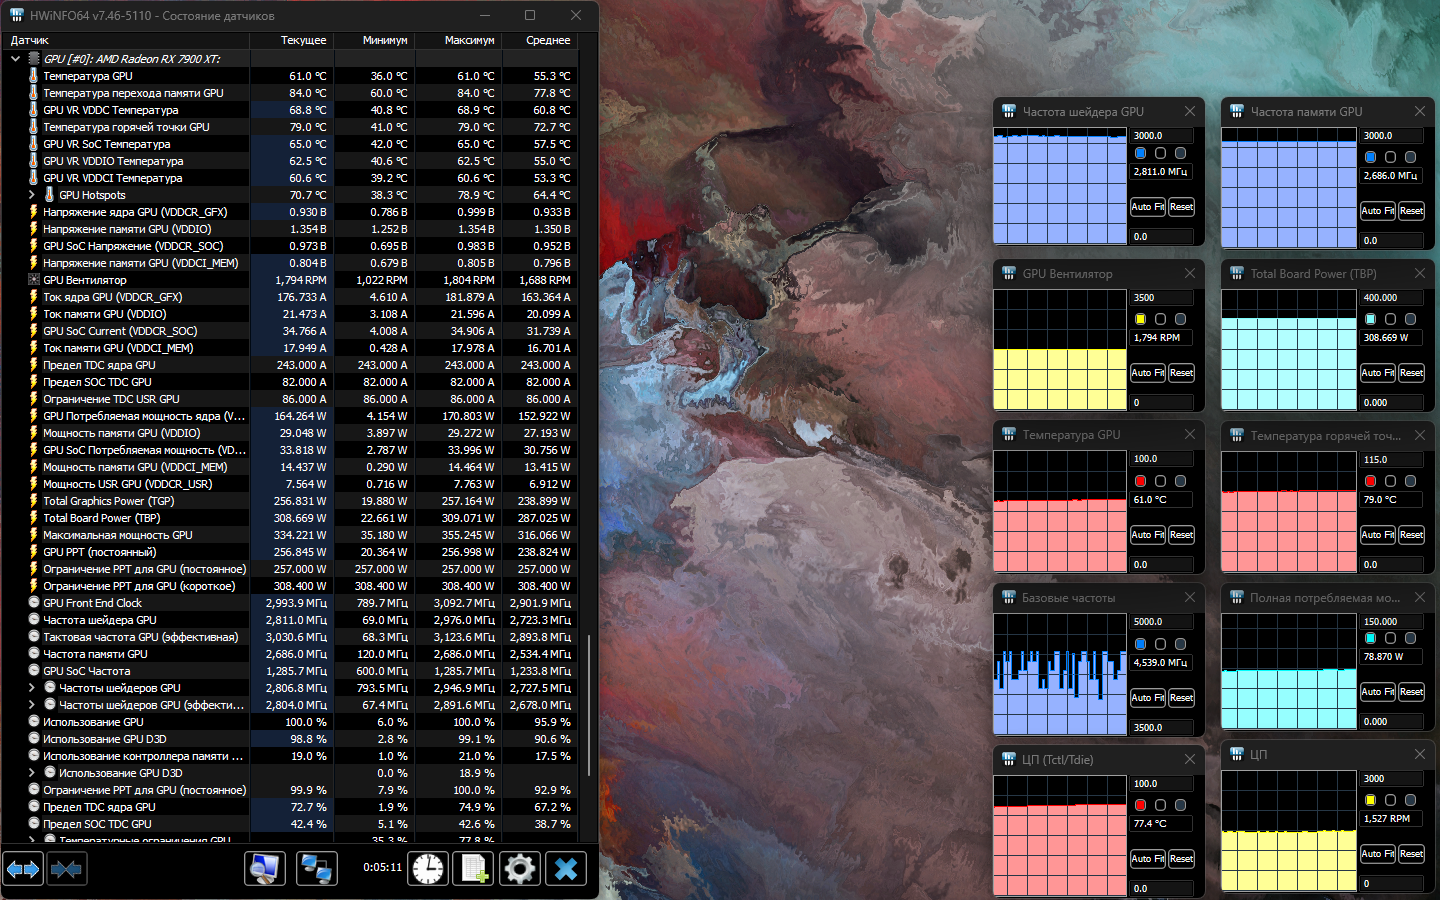
Task: Open sensor settings via the gear icon
Action: pyautogui.click(x=520, y=869)
